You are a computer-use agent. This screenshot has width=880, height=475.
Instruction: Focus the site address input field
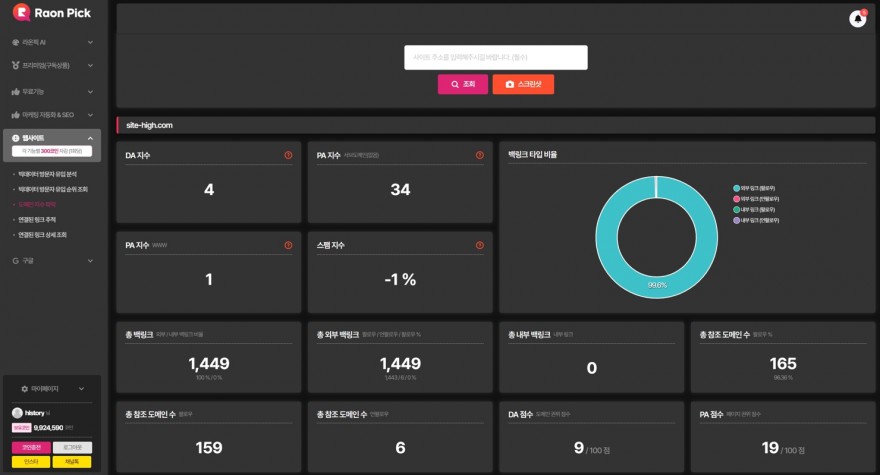pos(495,57)
